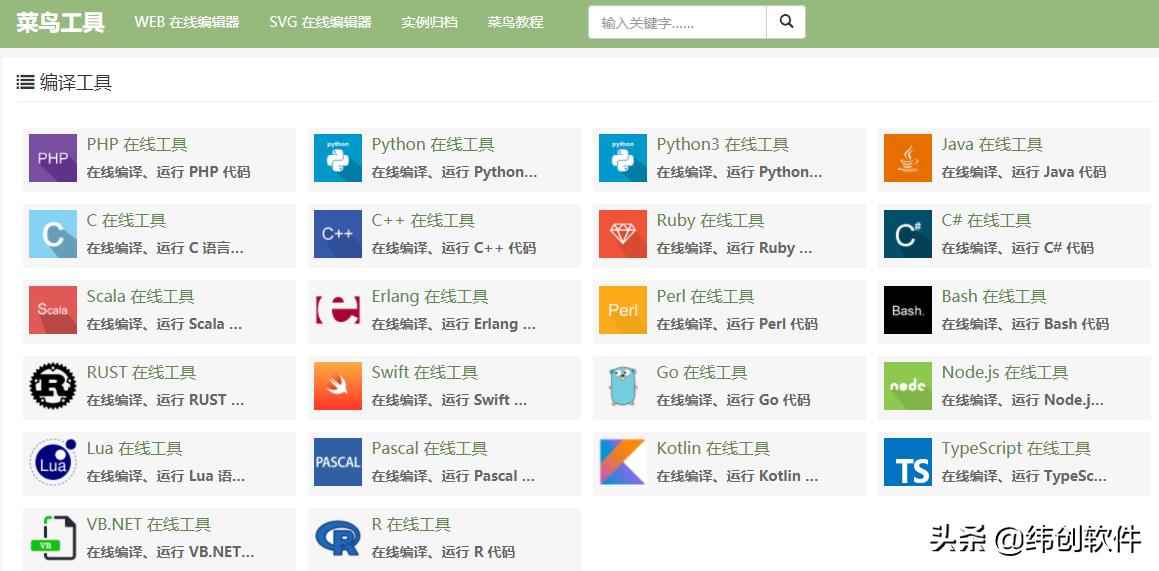
Task: Open the Bash 在线工具 link
Action: click(994, 297)
